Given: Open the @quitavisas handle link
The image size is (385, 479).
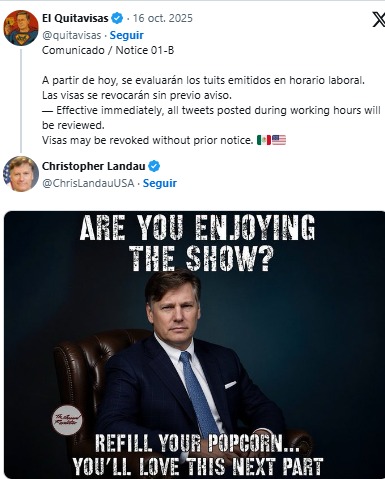Looking at the screenshot, I should coord(72,35).
